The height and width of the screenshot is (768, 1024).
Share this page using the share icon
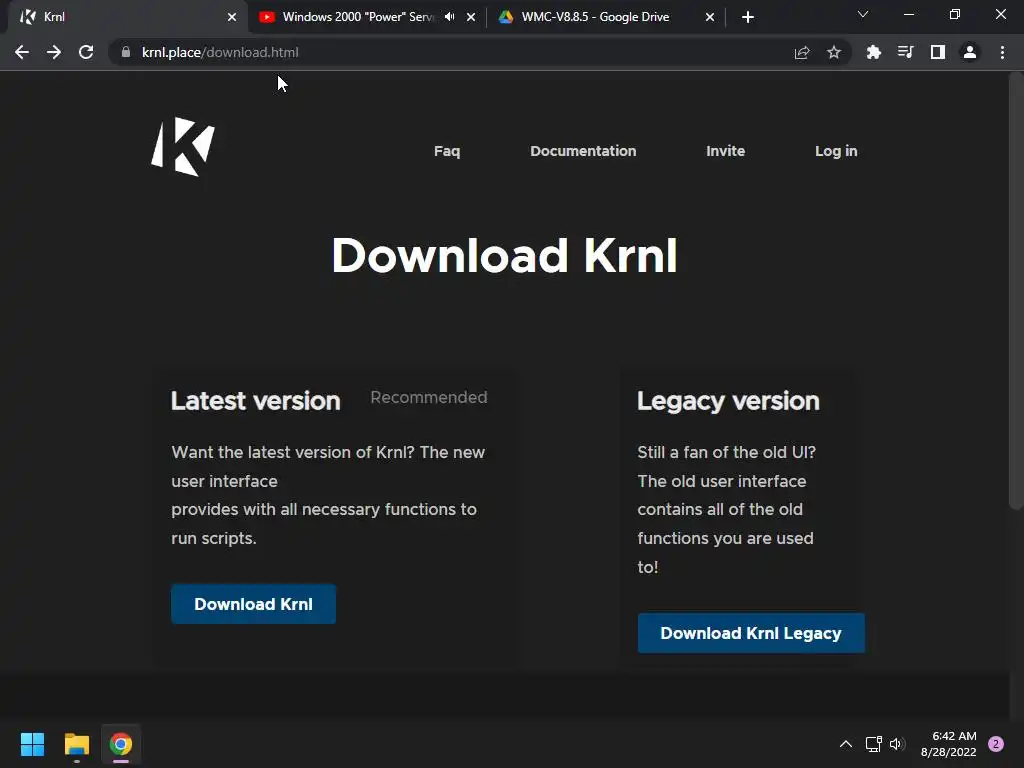point(802,52)
